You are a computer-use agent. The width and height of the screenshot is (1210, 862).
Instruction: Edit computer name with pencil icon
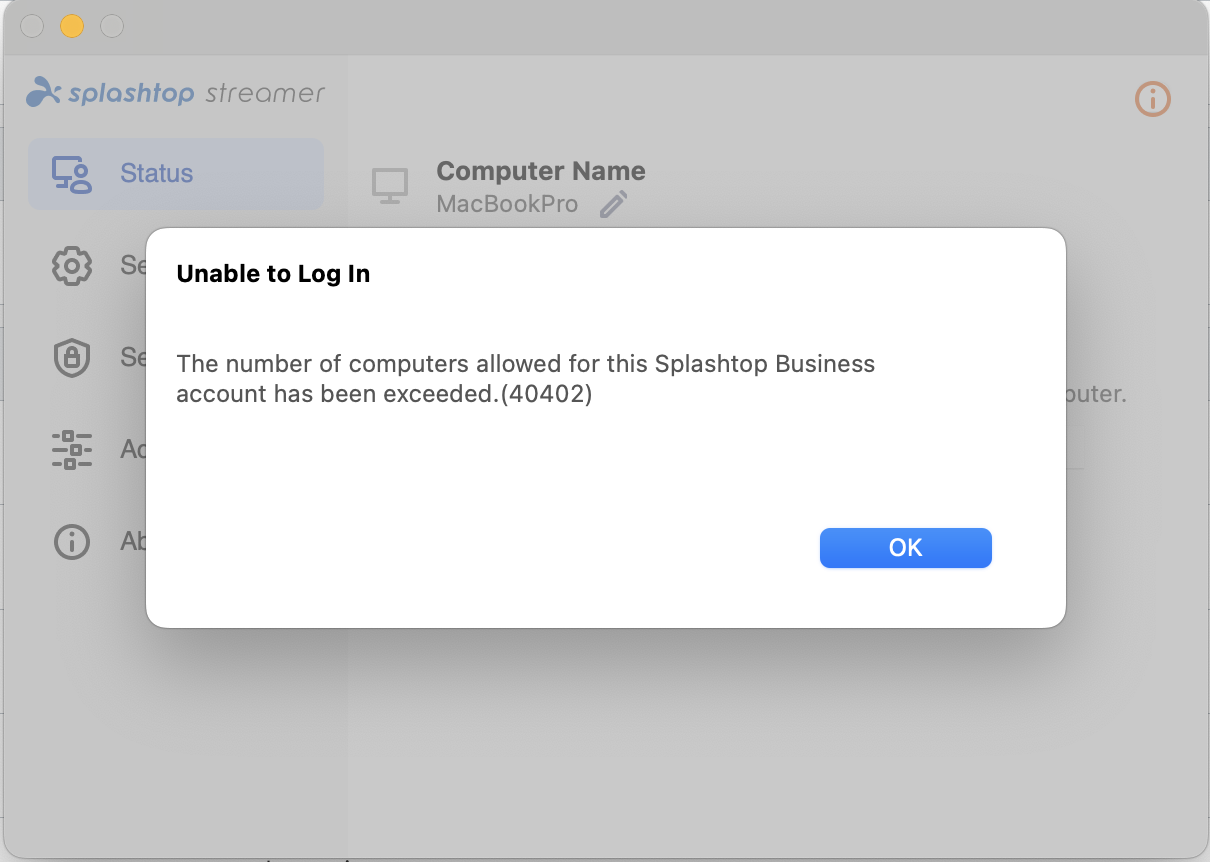click(614, 204)
